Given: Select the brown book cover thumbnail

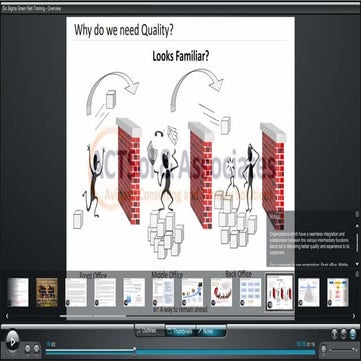Looking at the screenshot, I should (47, 292).
